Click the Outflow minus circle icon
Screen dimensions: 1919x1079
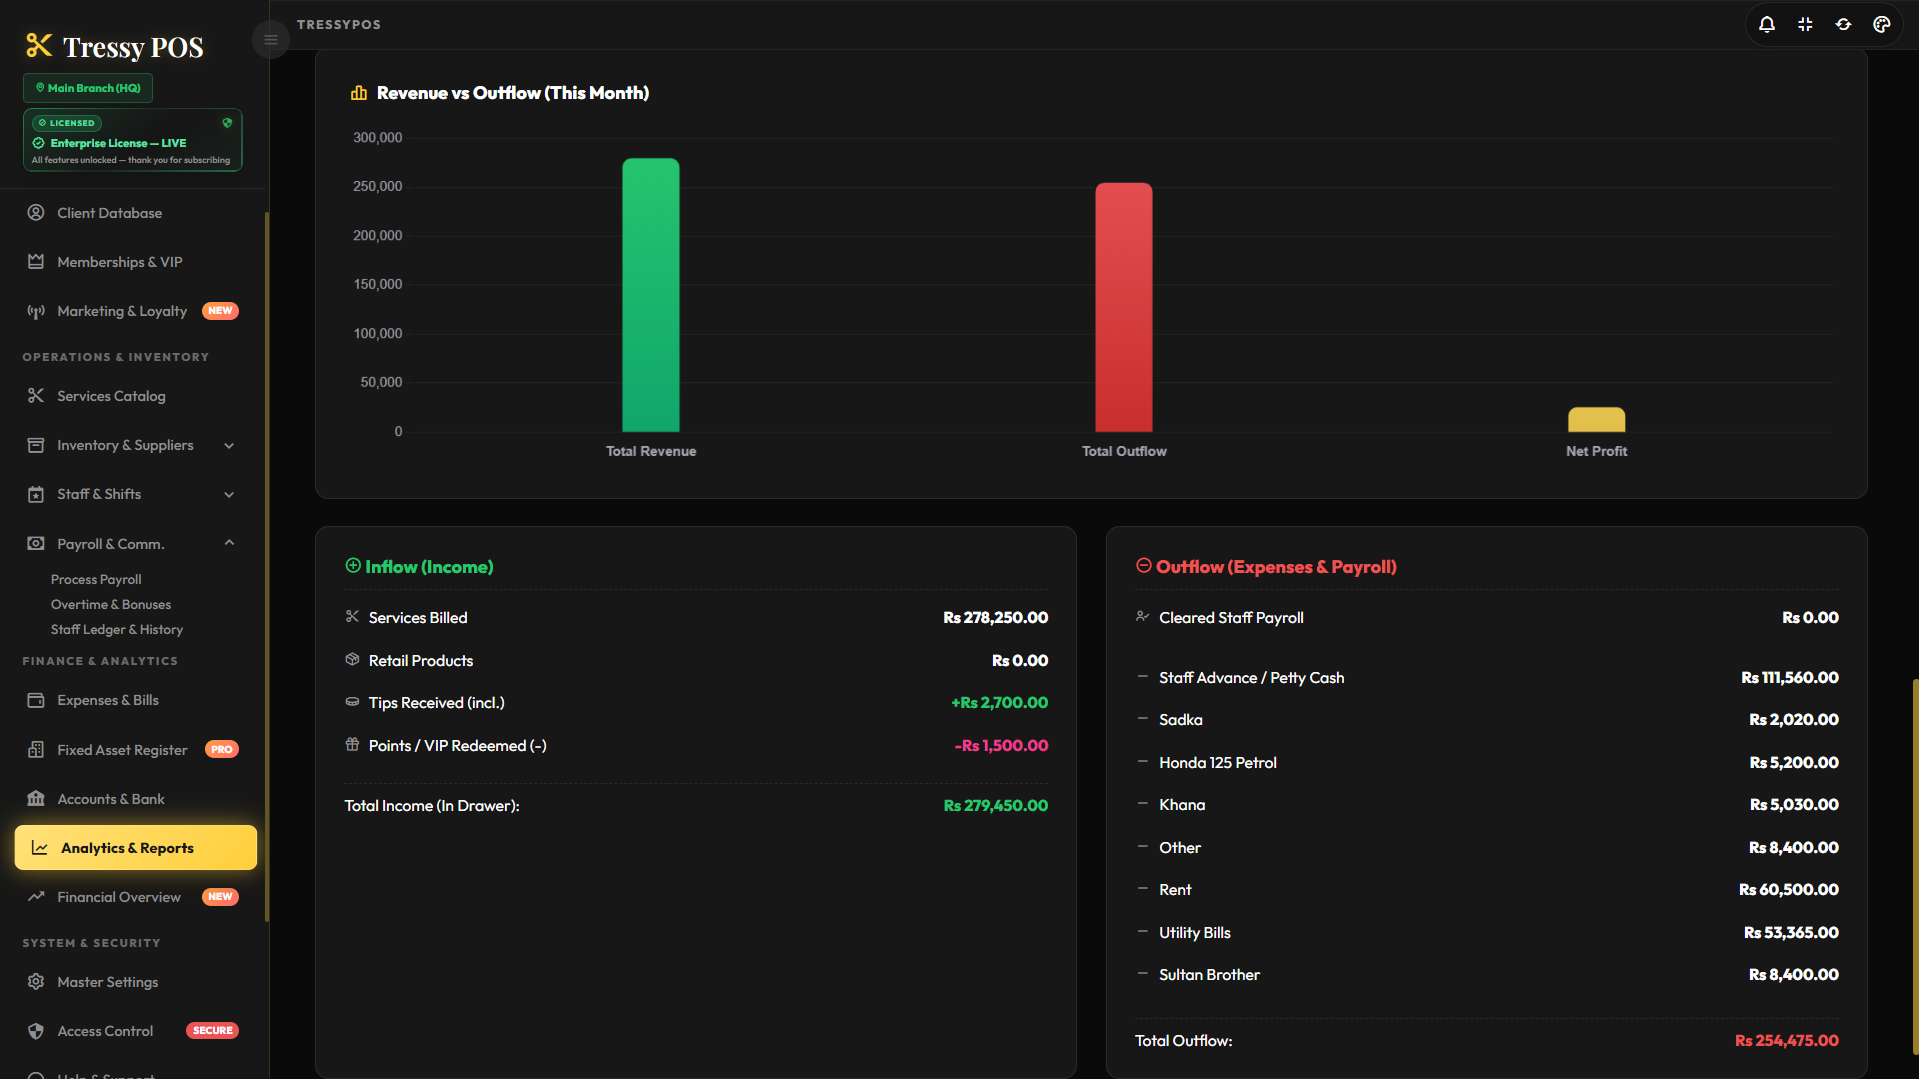(x=1144, y=565)
